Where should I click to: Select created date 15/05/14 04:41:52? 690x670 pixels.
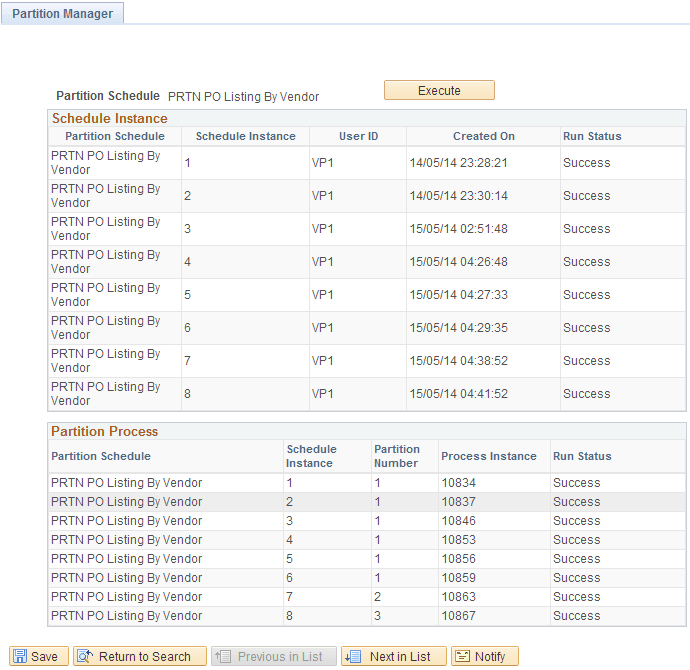tap(459, 394)
